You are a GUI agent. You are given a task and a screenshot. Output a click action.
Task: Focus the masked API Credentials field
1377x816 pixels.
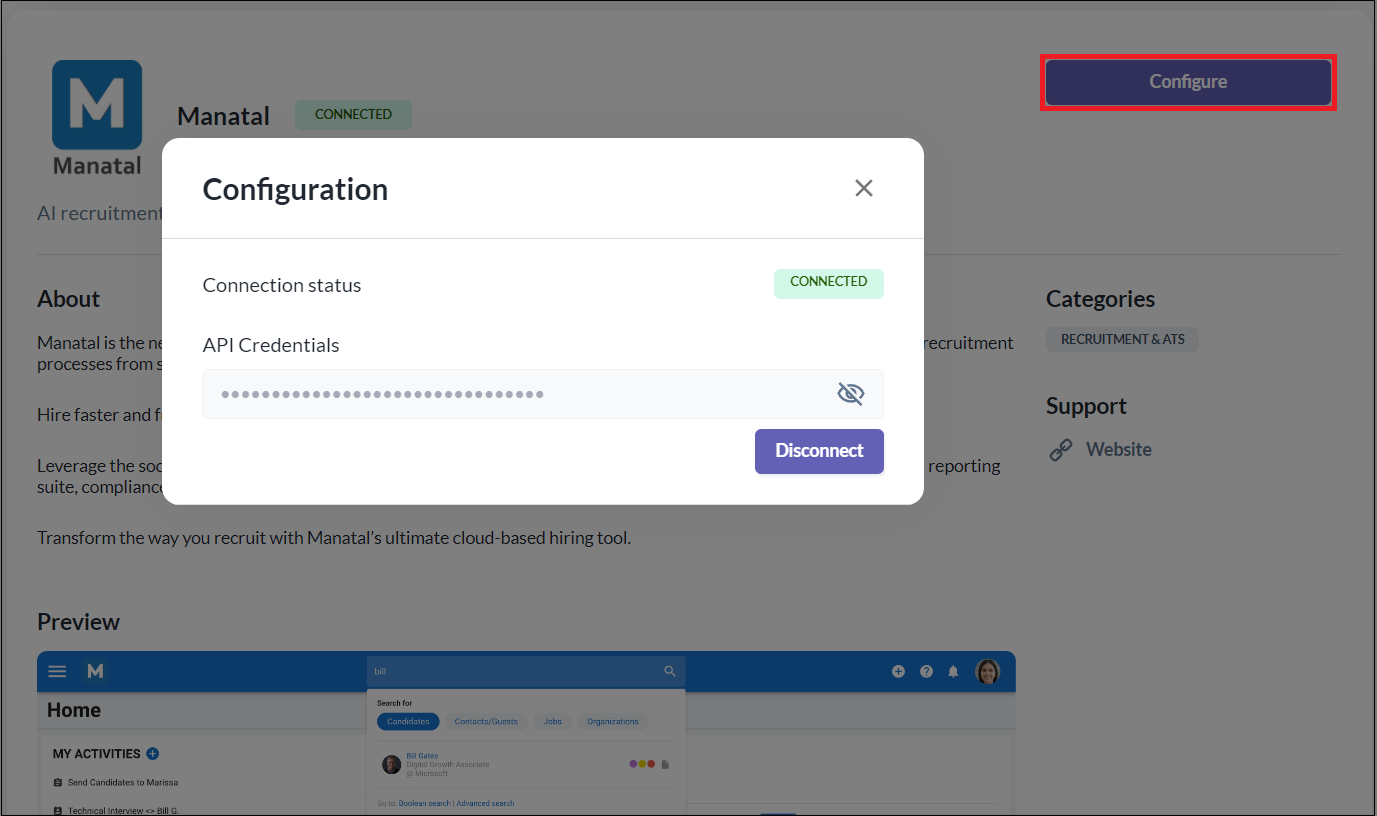[543, 394]
